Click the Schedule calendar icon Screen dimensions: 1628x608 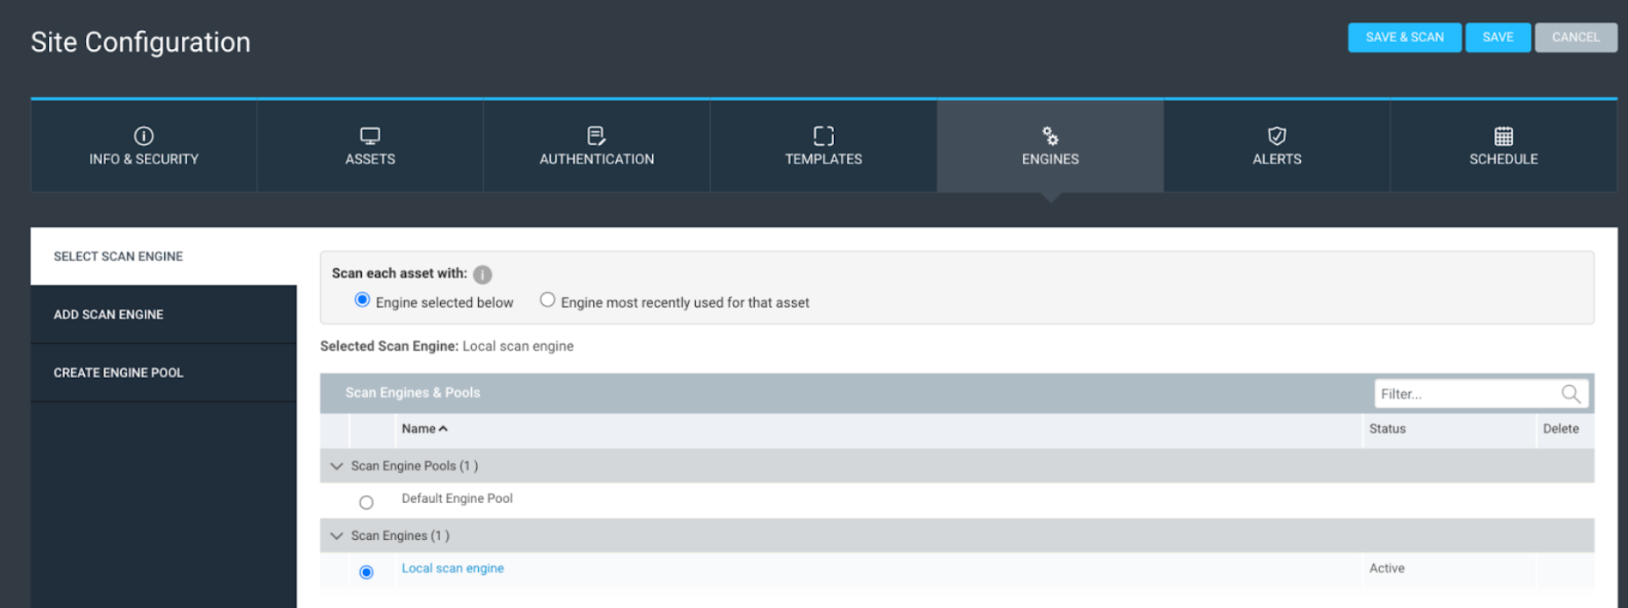coord(1503,136)
